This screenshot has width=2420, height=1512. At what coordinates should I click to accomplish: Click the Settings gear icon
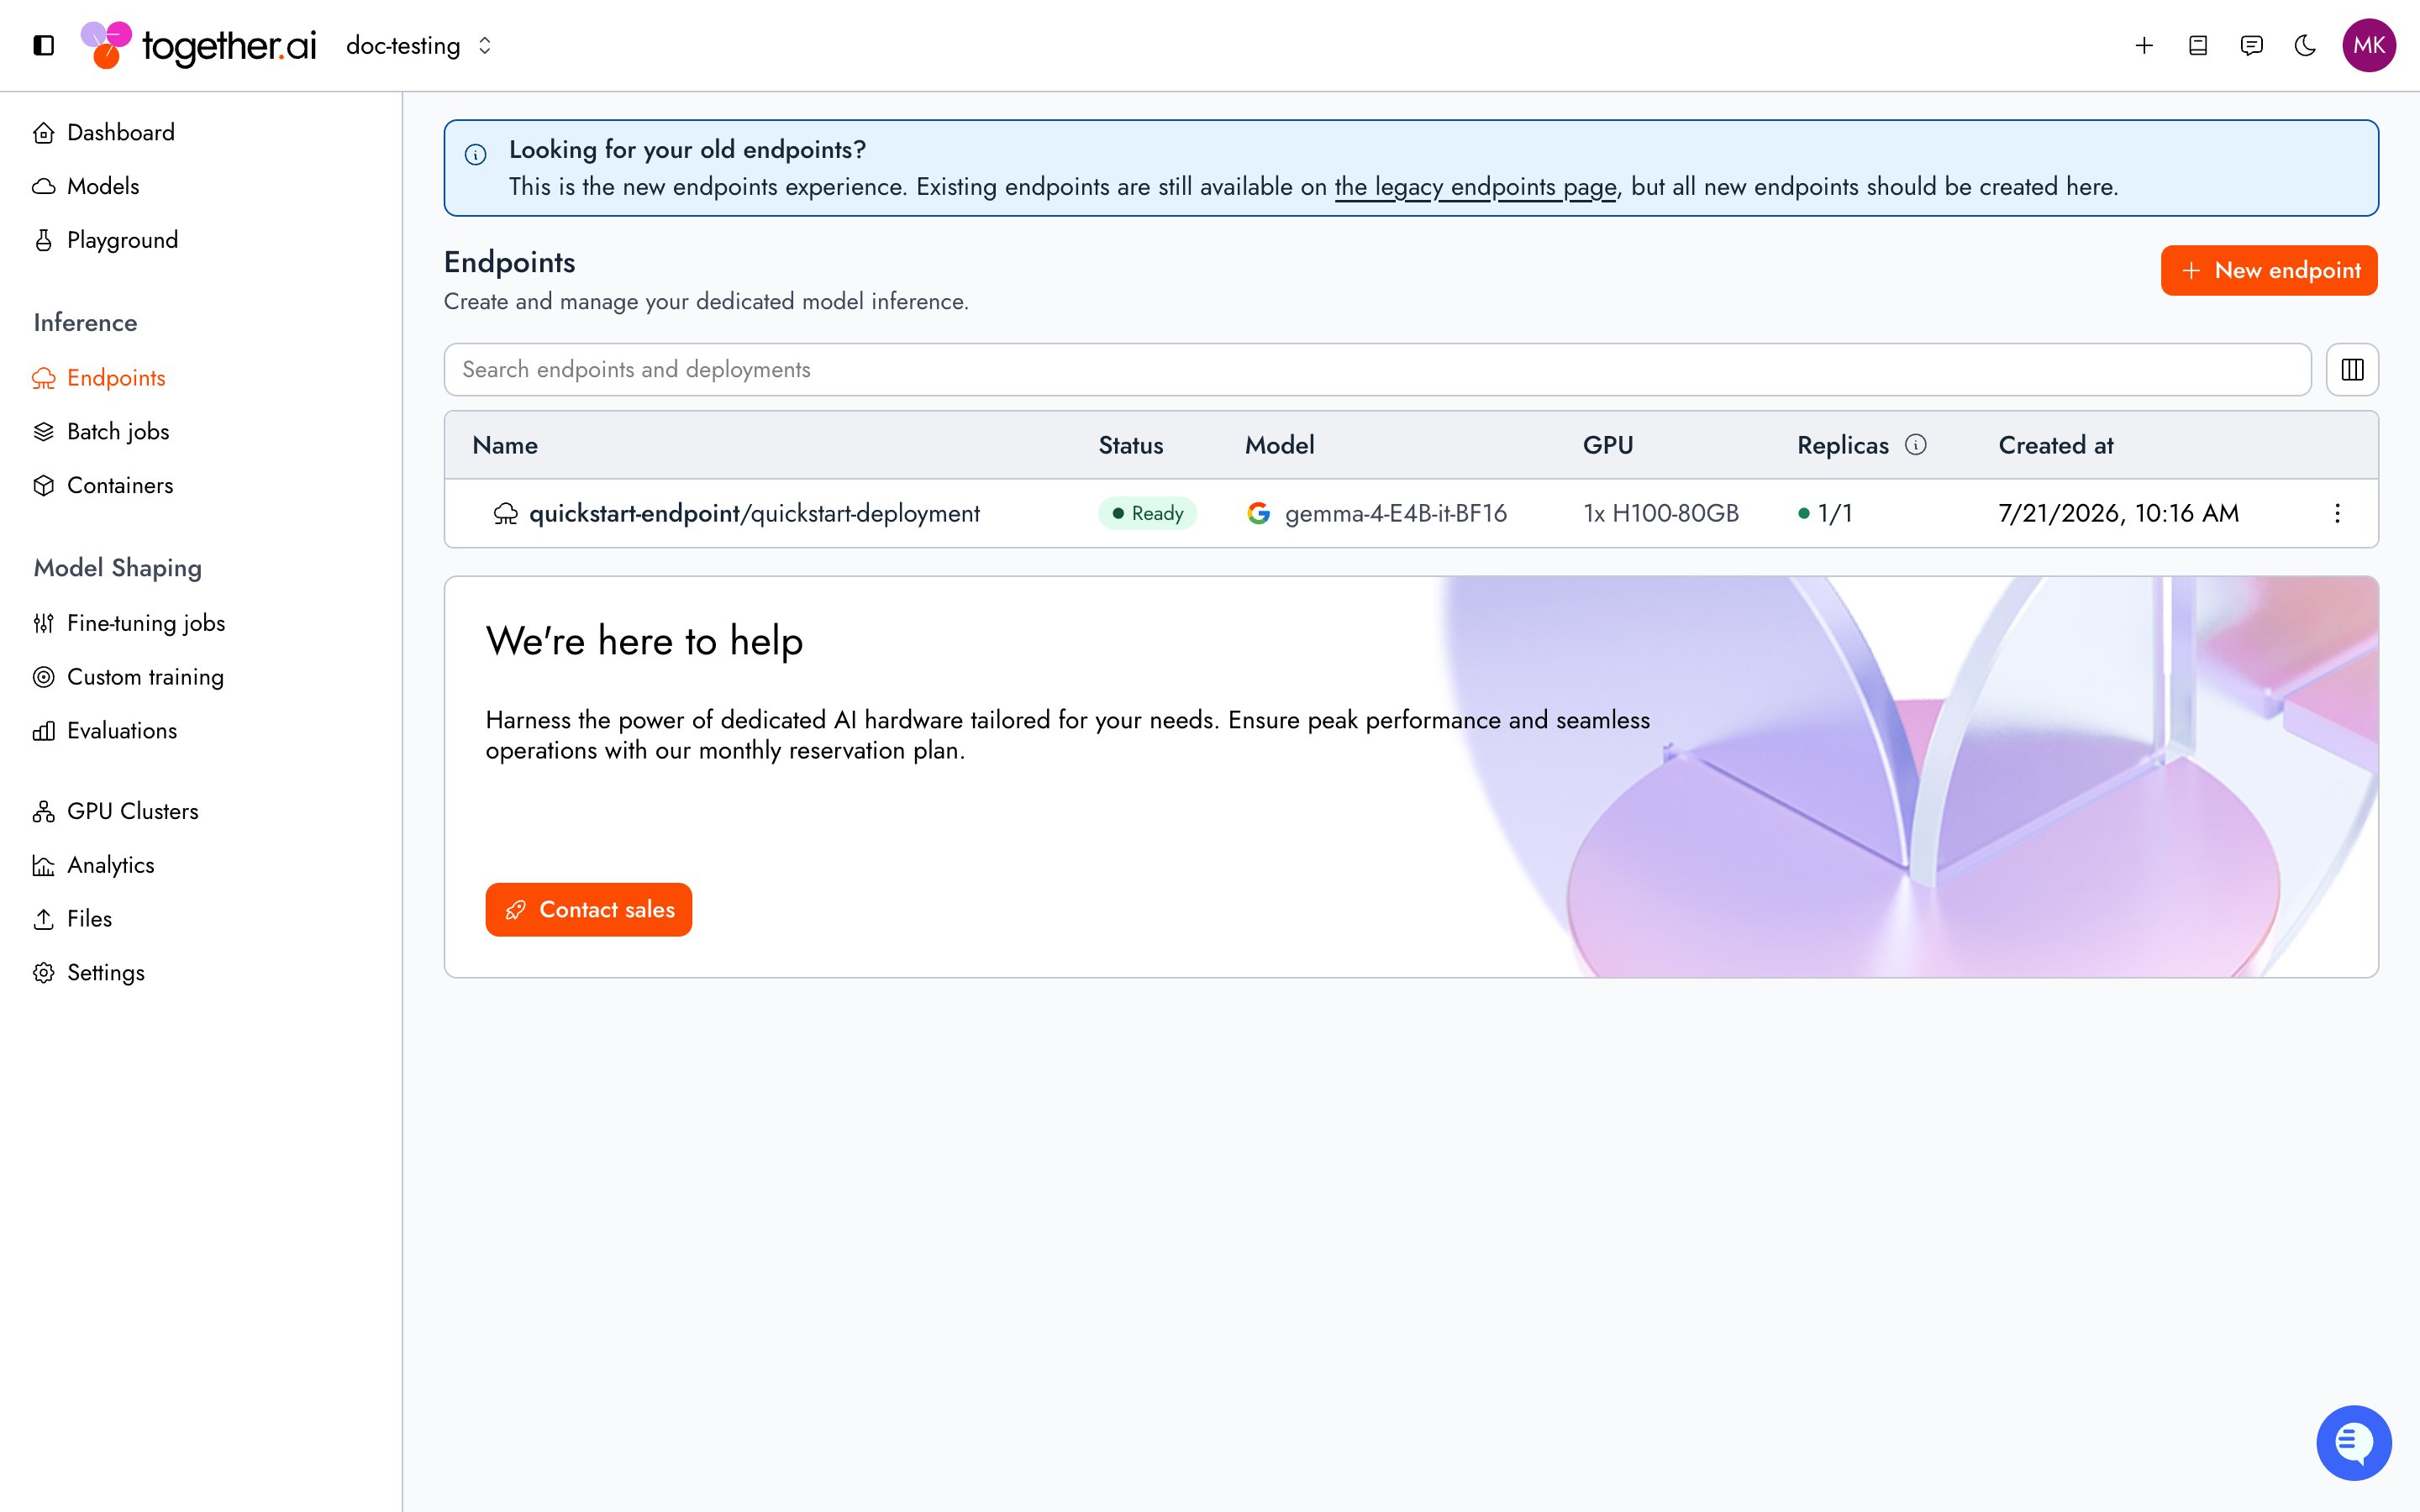43,974
